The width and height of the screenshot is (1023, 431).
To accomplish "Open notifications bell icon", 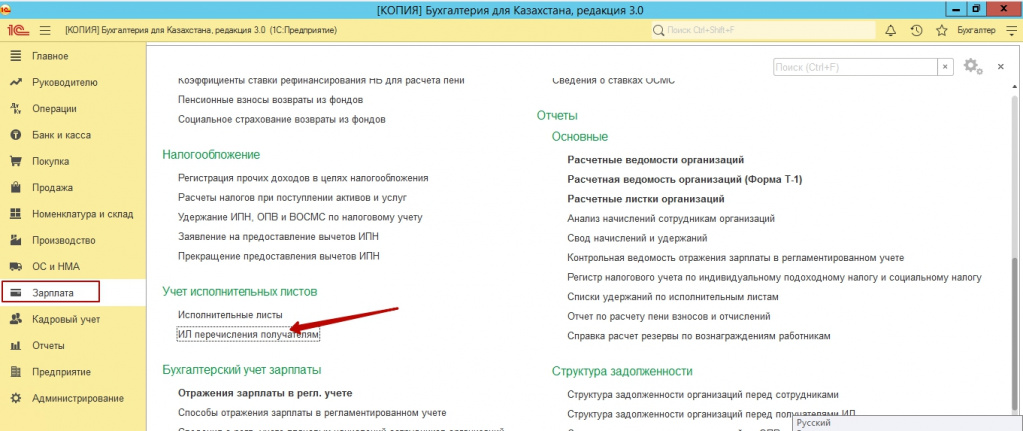I will (x=890, y=30).
